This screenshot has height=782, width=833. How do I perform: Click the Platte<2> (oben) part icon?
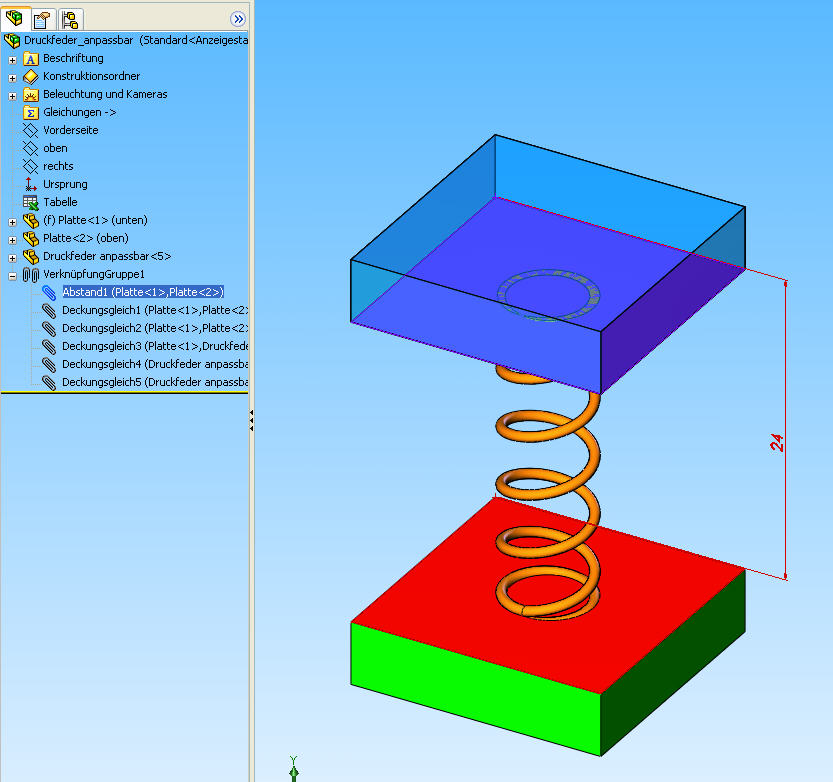pyautogui.click(x=31, y=239)
